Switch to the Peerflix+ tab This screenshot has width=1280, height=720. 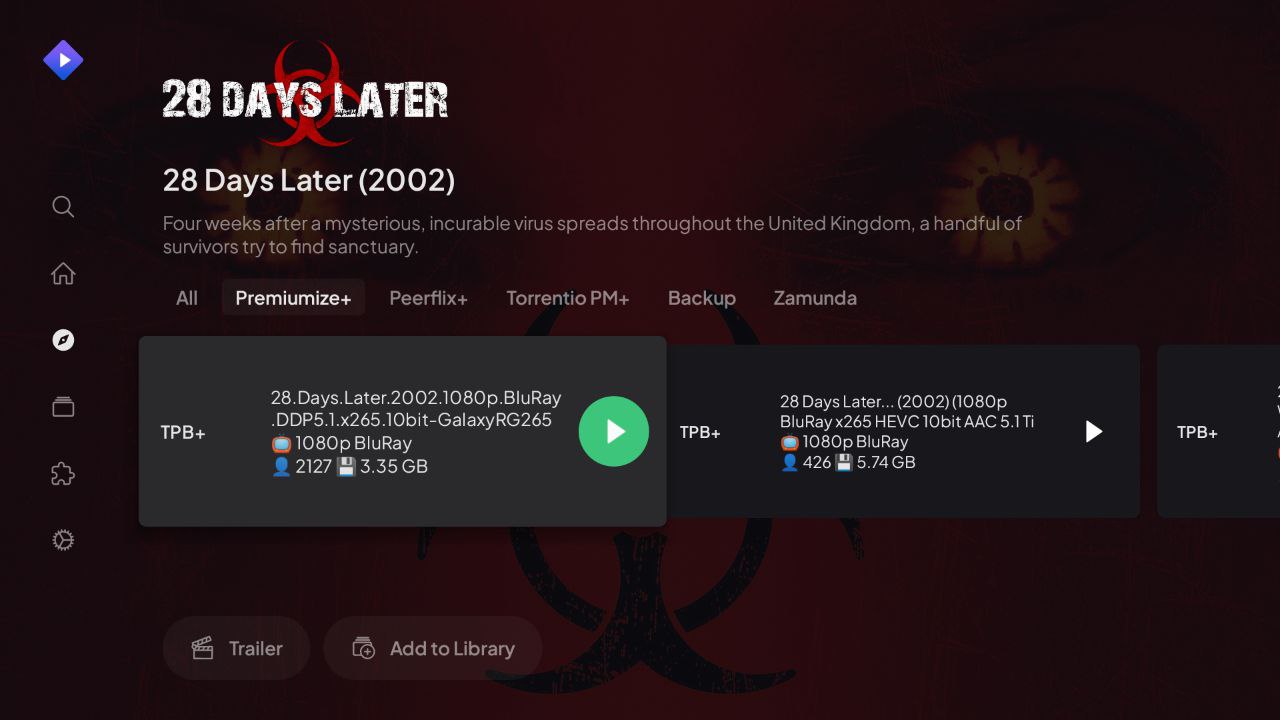[428, 298]
